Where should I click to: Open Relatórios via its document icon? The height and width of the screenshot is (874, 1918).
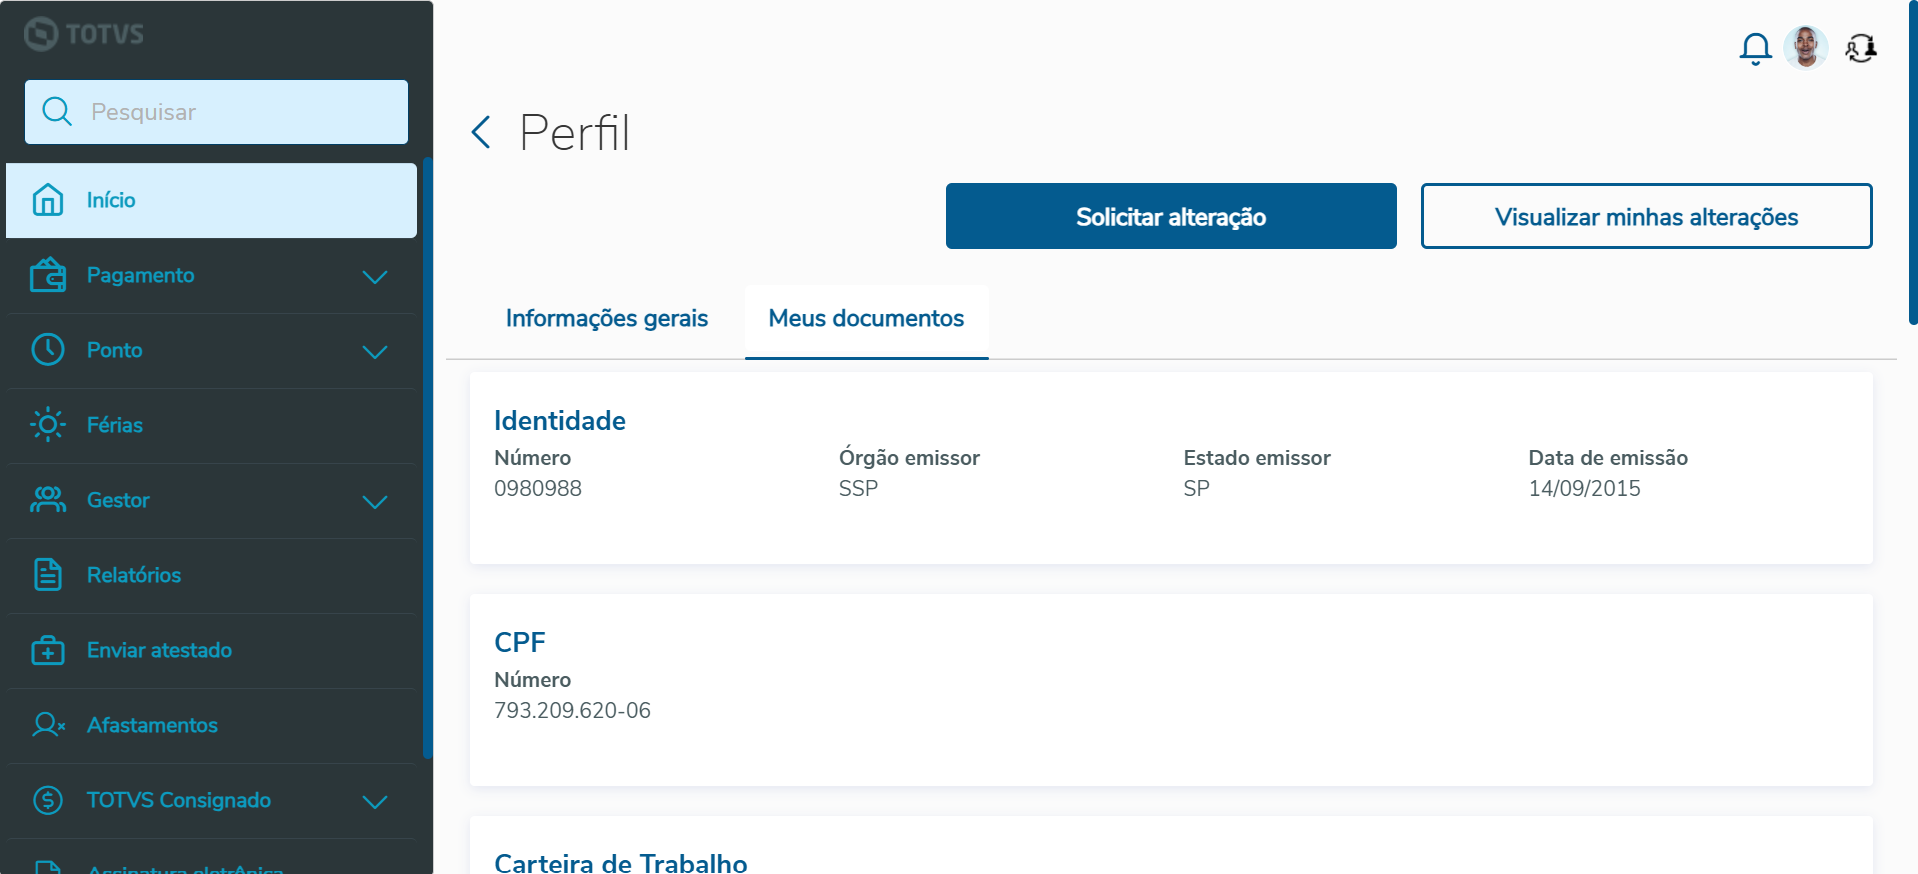click(x=48, y=575)
